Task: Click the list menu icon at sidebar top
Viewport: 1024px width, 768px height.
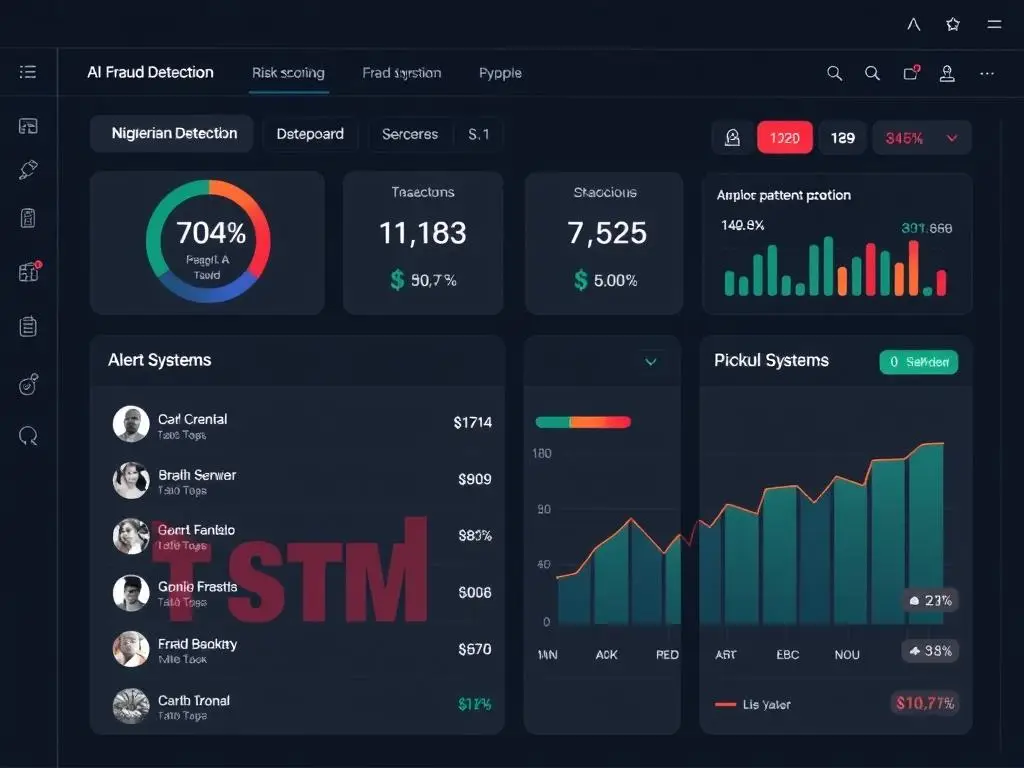Action: coord(28,72)
